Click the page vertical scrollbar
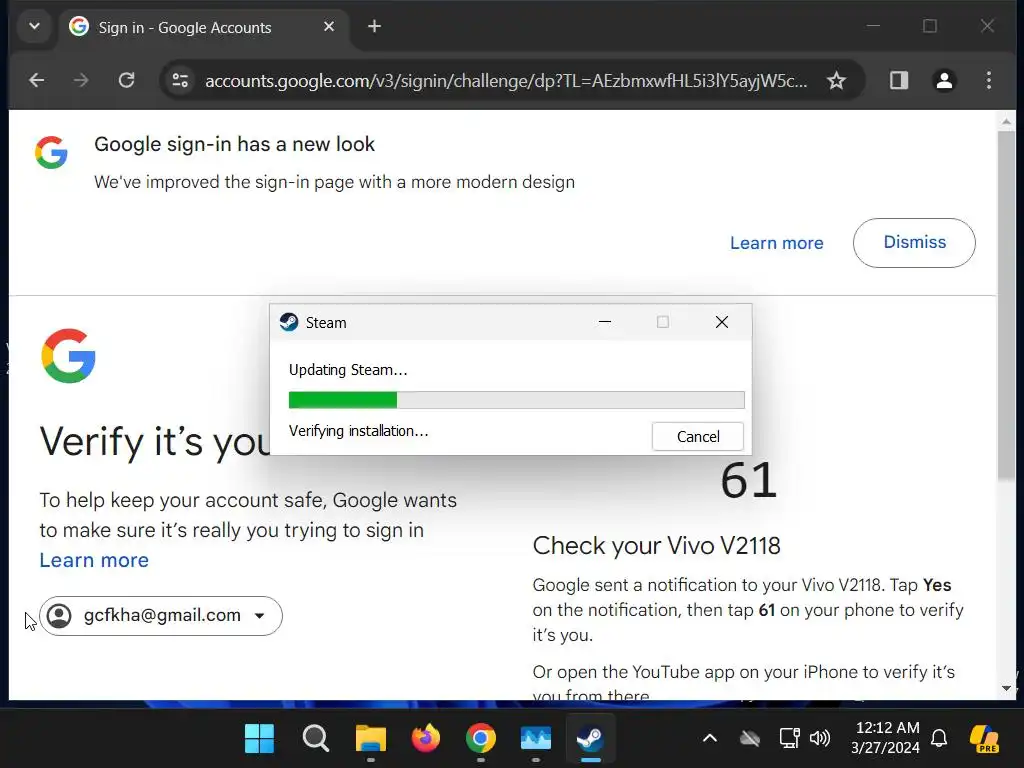Image resolution: width=1024 pixels, height=768 pixels. 1006,305
